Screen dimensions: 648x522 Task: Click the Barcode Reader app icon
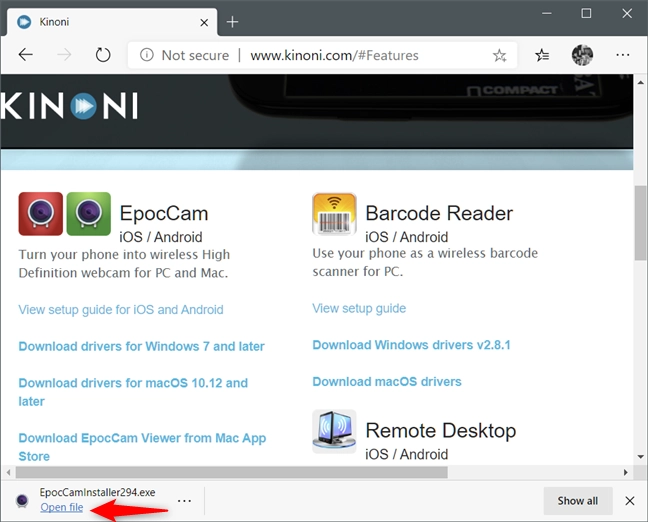[334, 214]
